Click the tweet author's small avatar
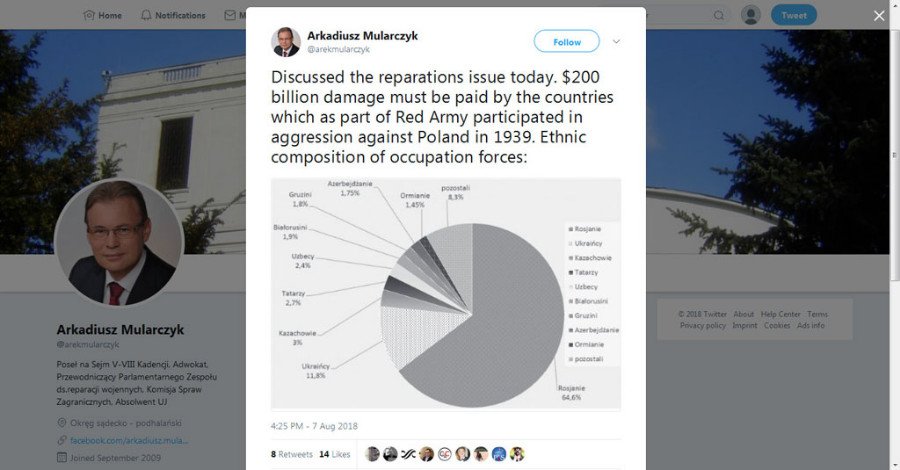The height and width of the screenshot is (470, 900). pos(286,42)
